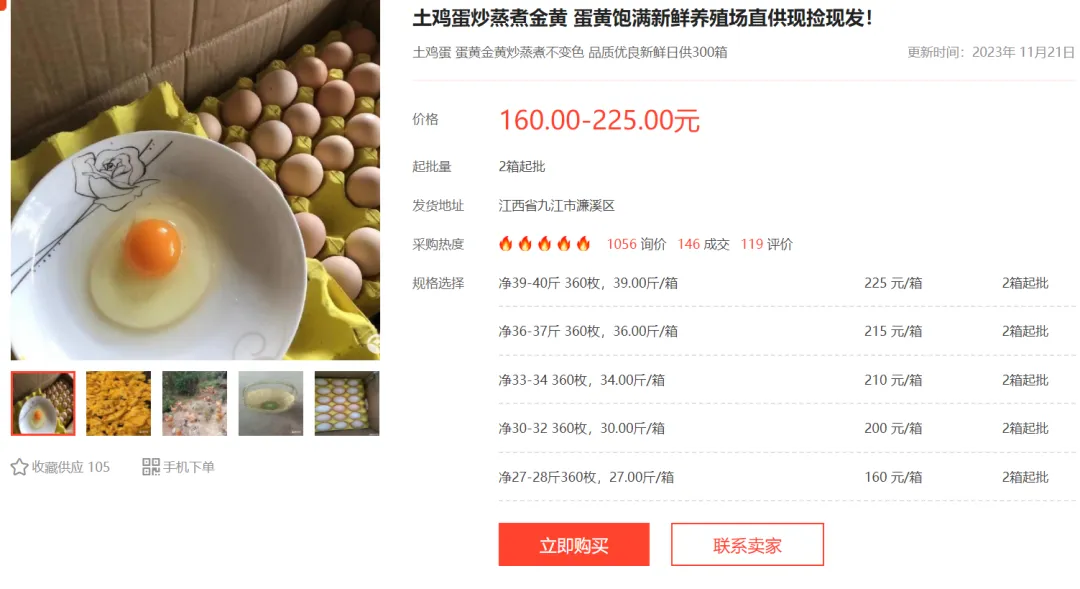This screenshot has height=589, width=1080.
Task: Open the 146 成交 transactions link
Action: pos(703,245)
